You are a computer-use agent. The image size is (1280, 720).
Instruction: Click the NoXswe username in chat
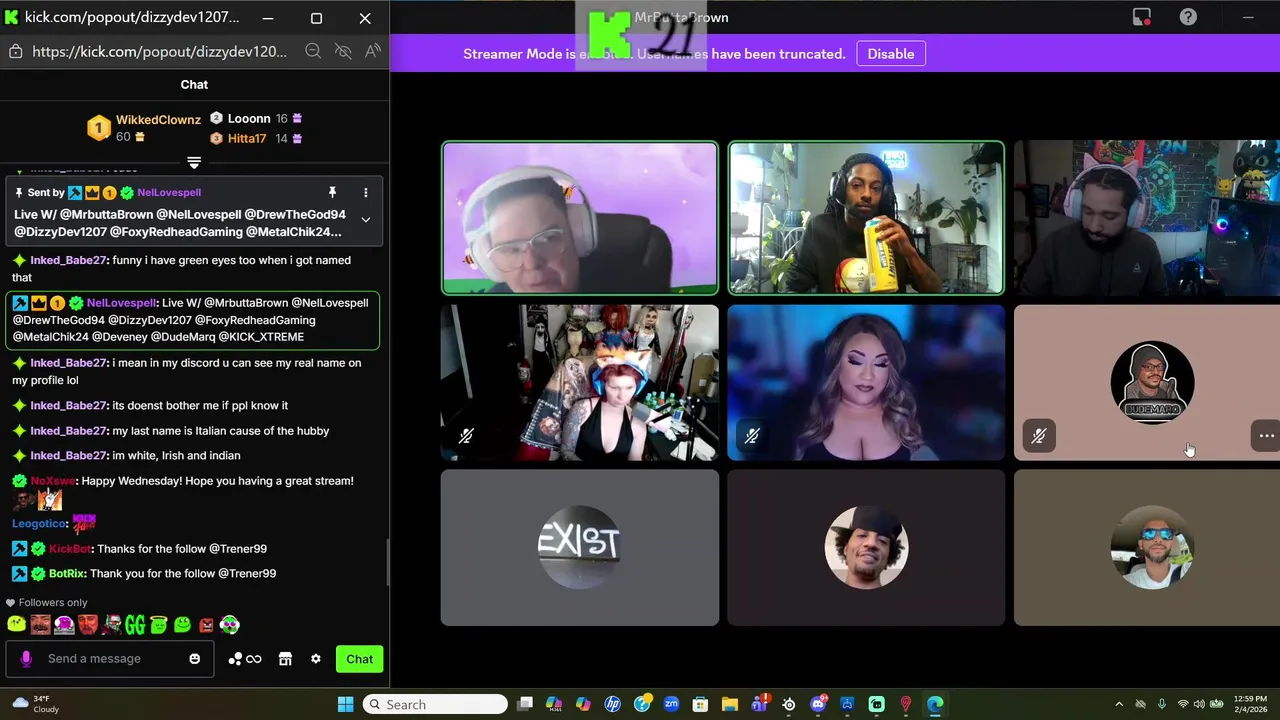(x=52, y=481)
